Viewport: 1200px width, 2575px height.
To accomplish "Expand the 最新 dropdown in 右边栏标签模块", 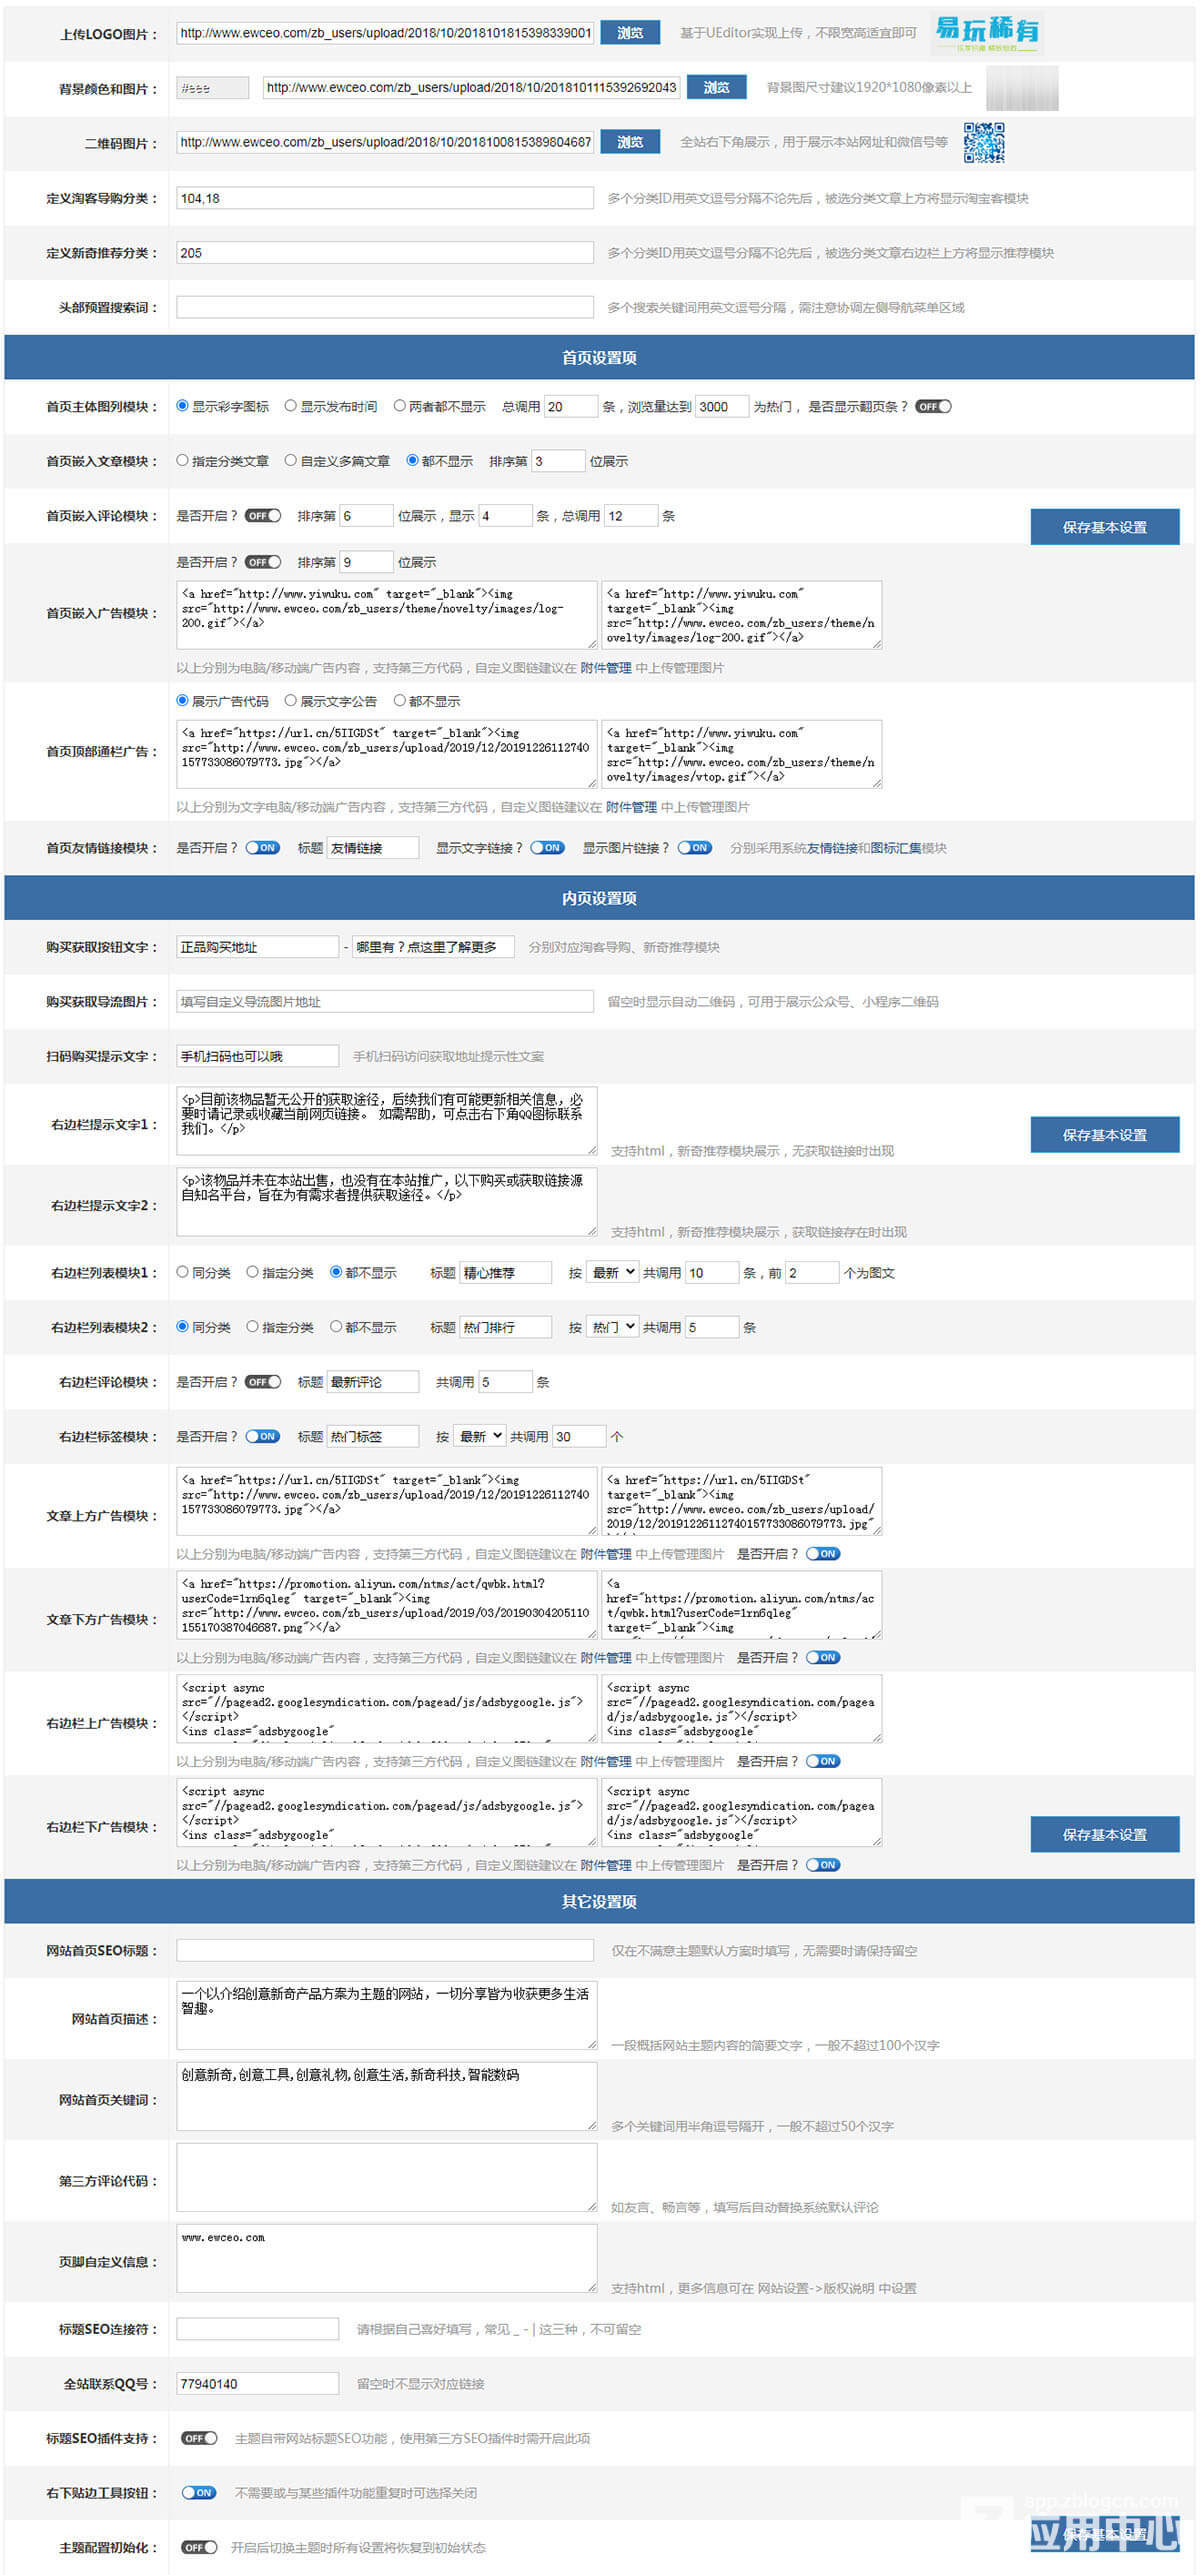I will click(x=480, y=1437).
